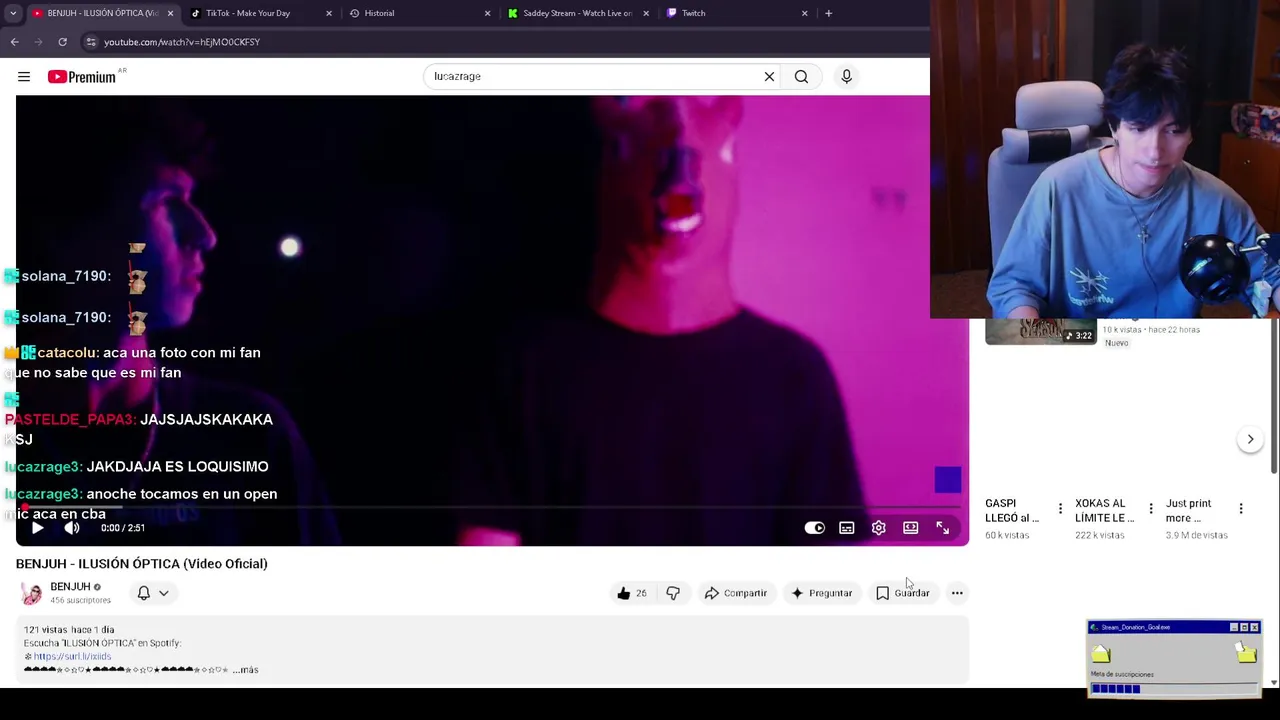1280x720 pixels.
Task: Open the BENJUH channel name link
Action: coord(70,587)
